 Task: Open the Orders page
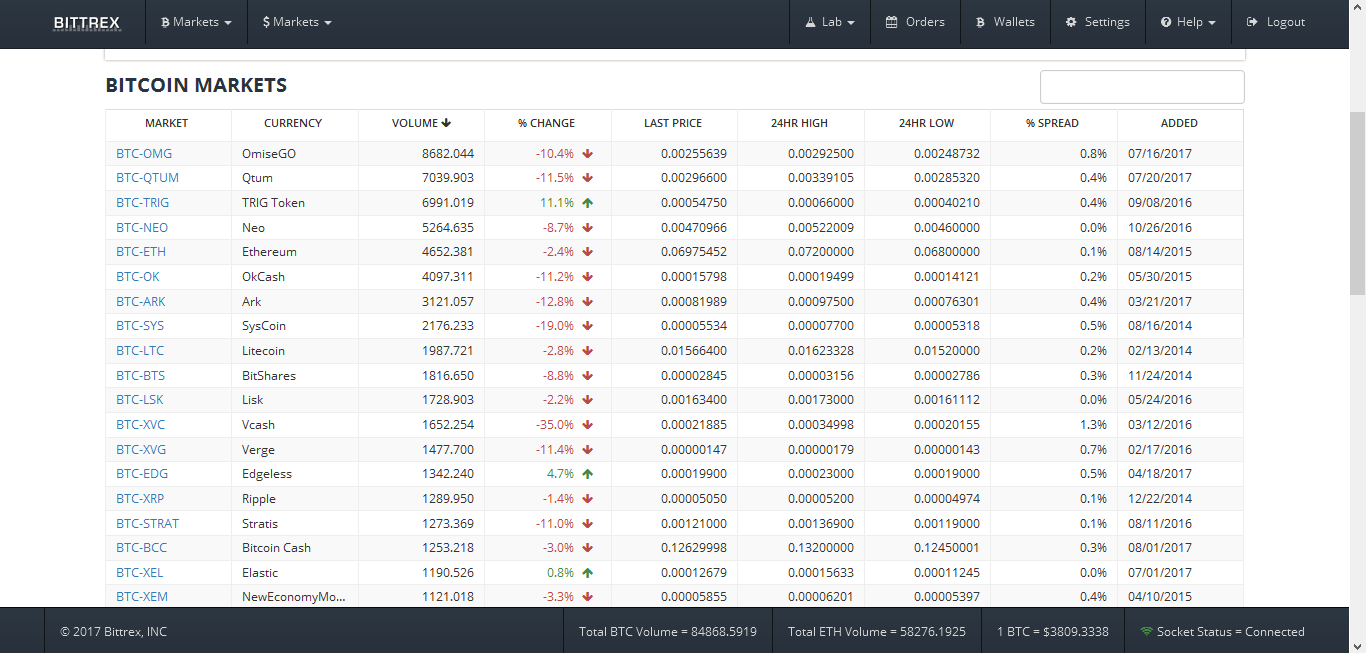(x=915, y=22)
